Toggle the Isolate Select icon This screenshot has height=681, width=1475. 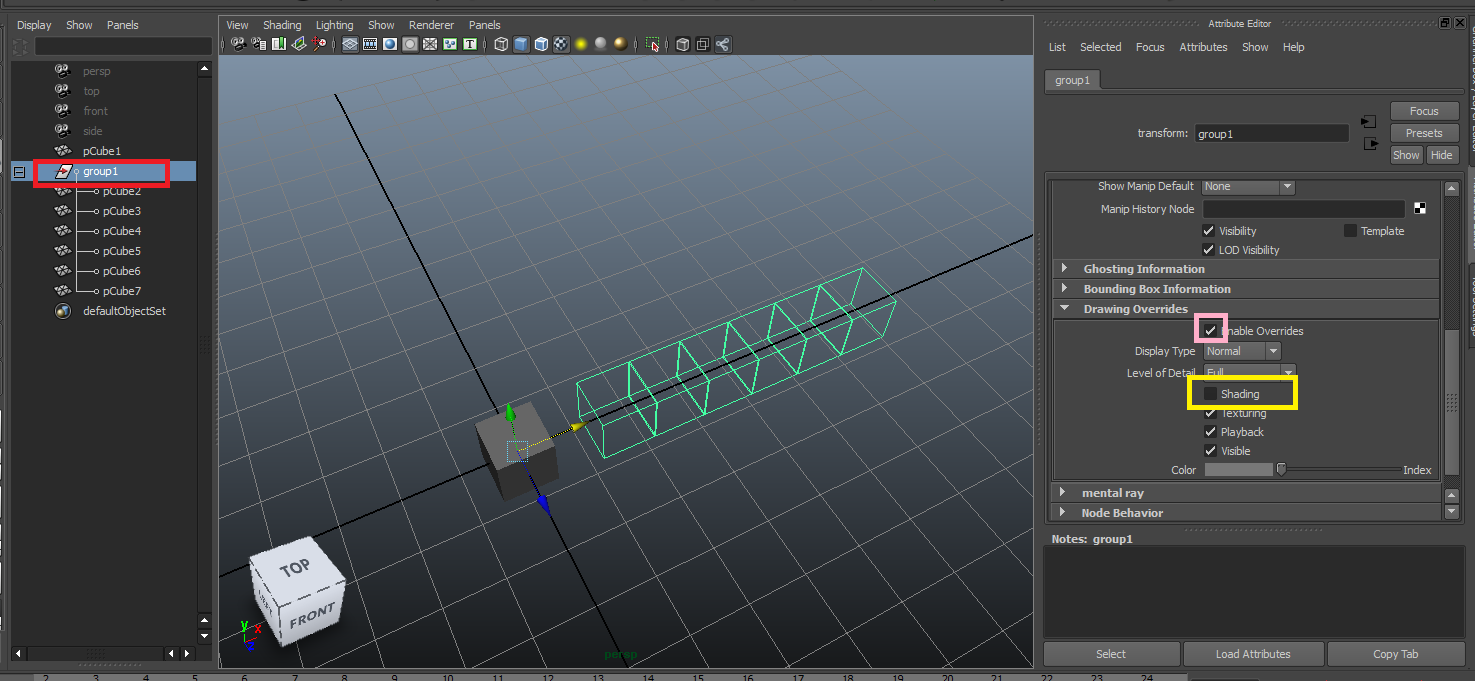tap(652, 44)
